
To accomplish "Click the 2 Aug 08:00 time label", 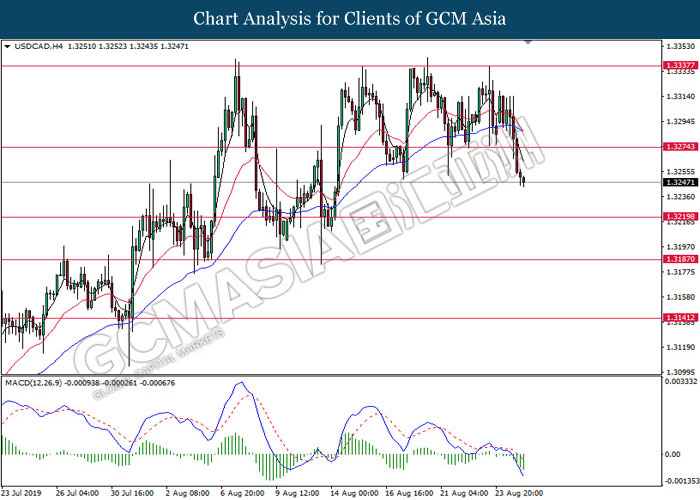I will click(x=188, y=493).
